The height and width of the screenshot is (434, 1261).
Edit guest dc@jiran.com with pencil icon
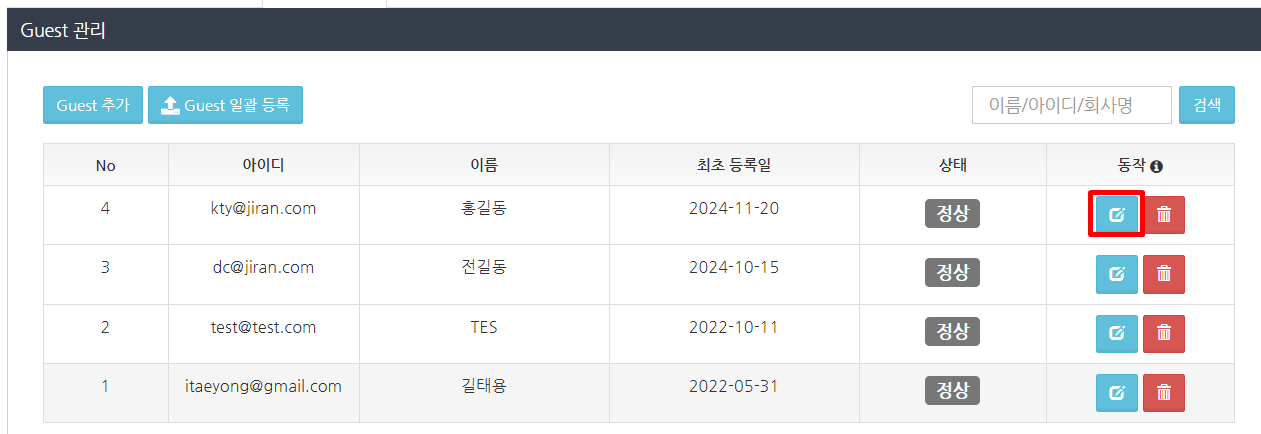tap(1116, 273)
